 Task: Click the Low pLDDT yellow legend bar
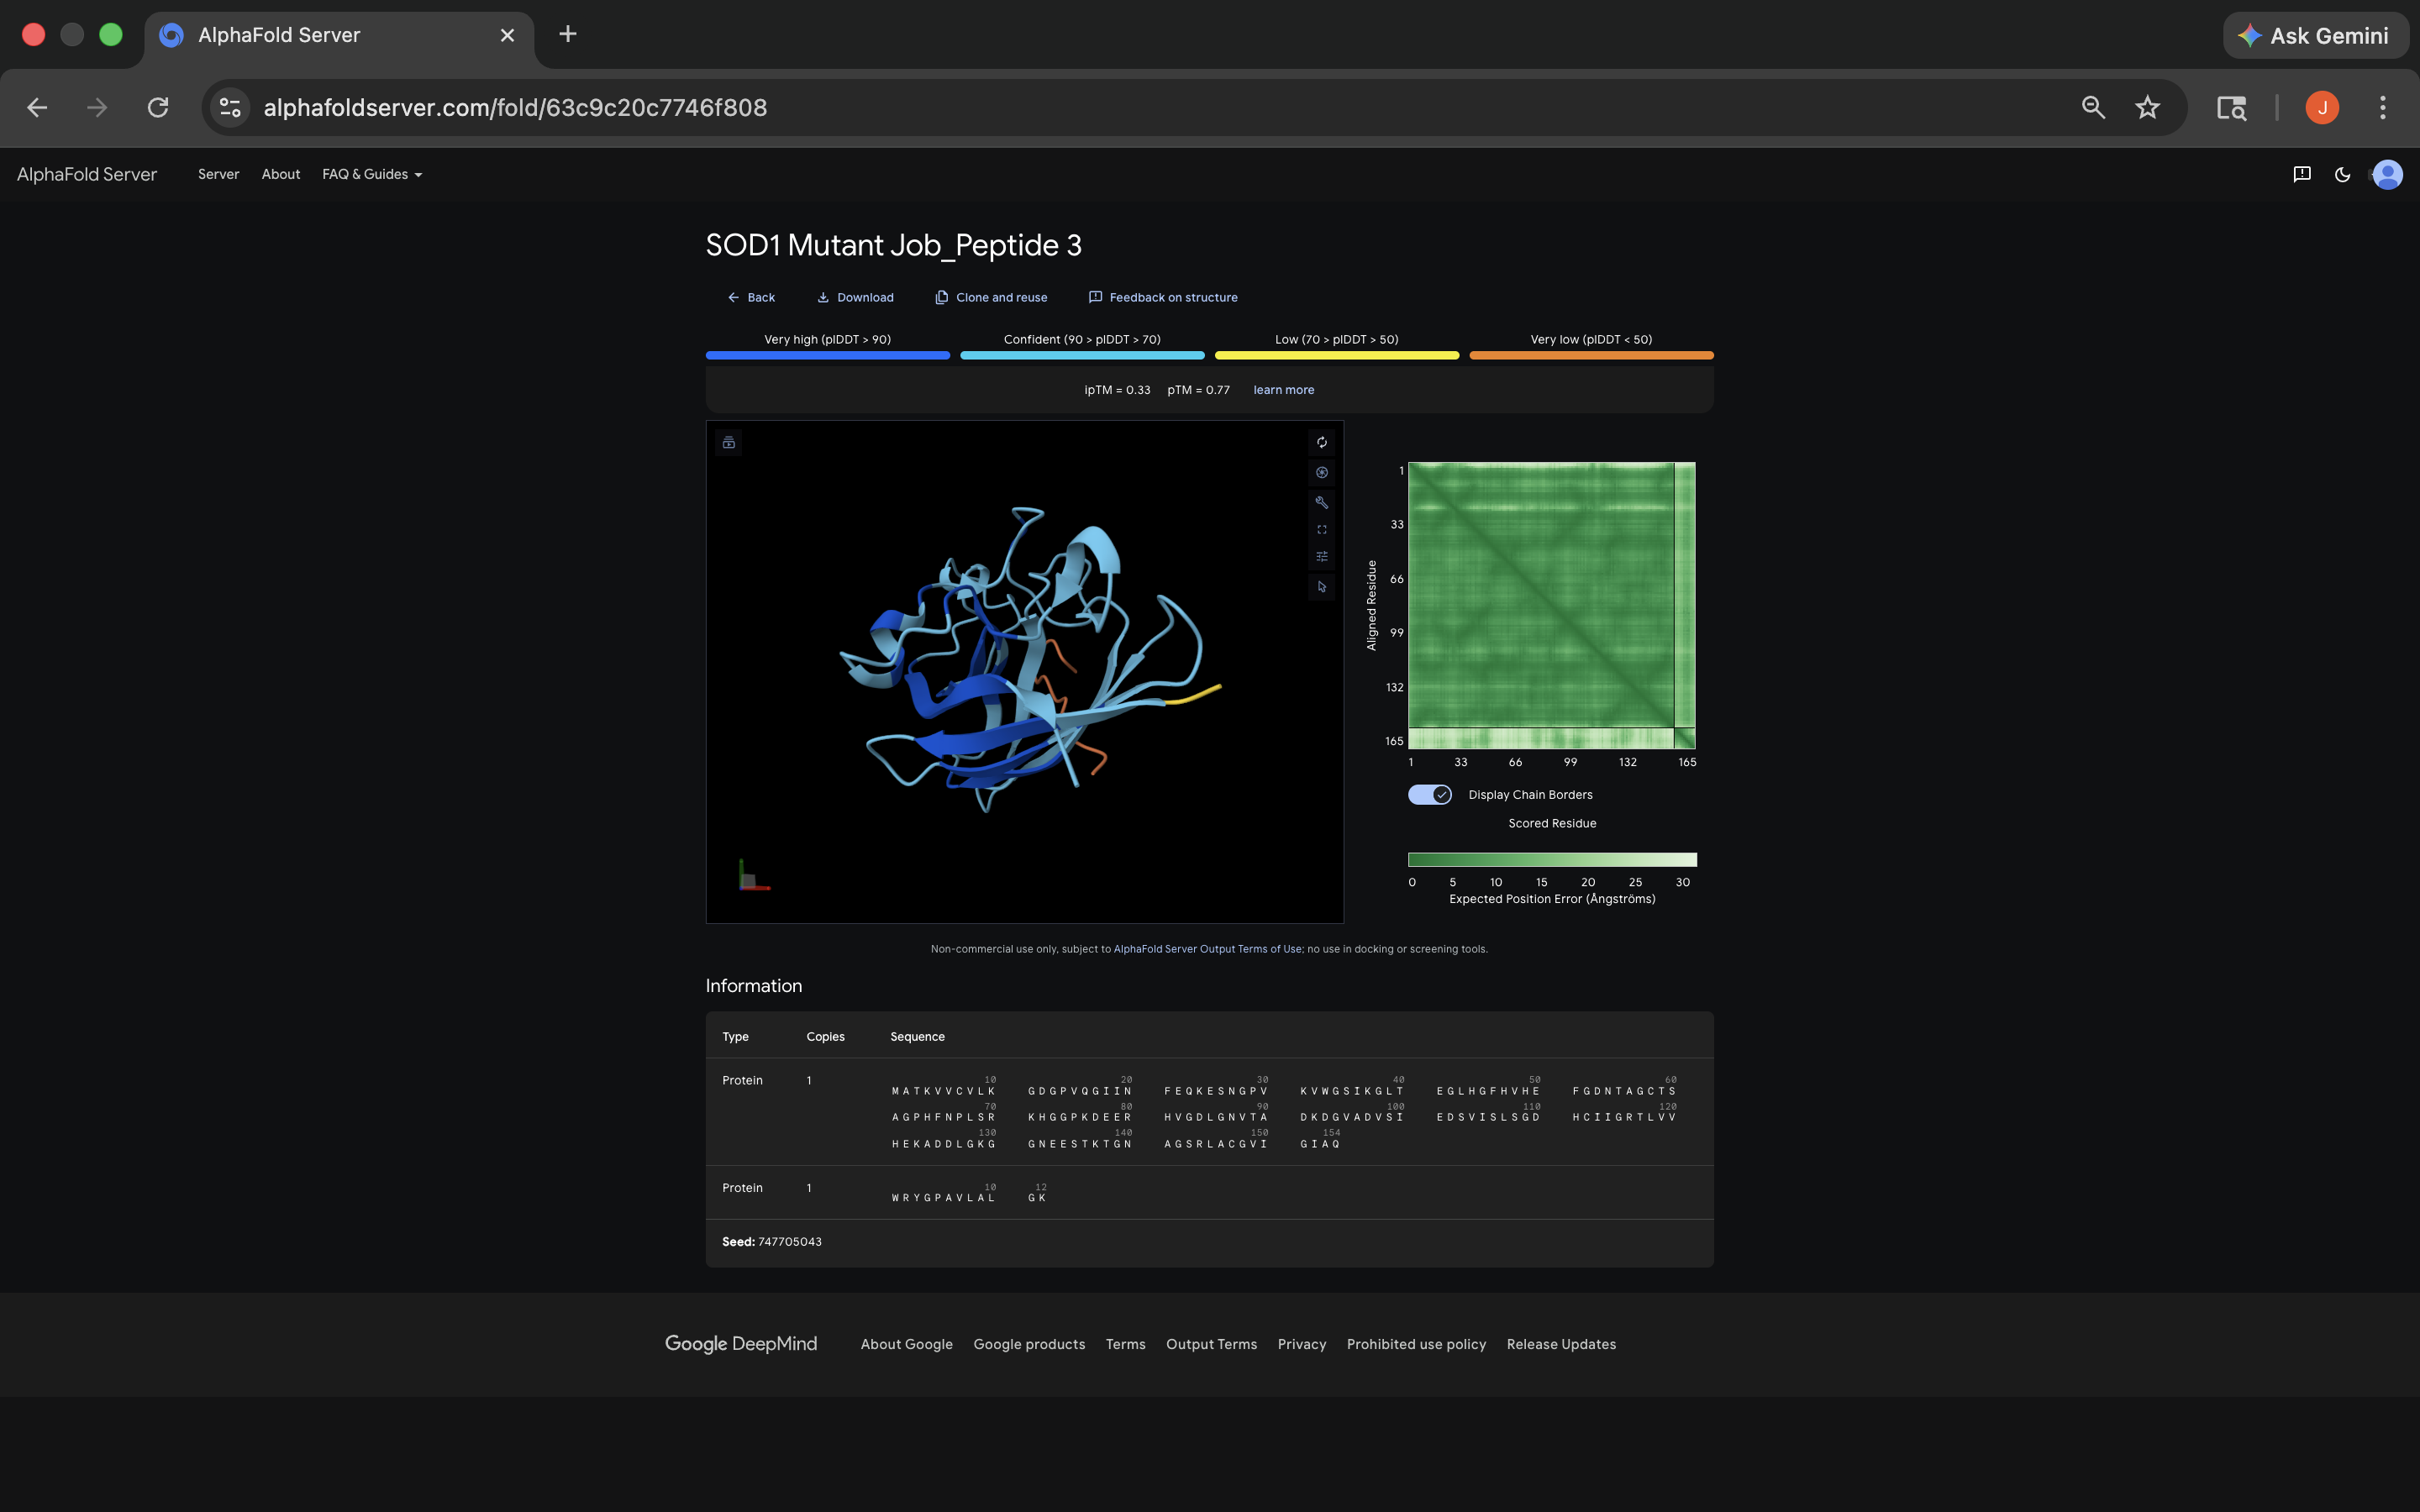pyautogui.click(x=1336, y=355)
